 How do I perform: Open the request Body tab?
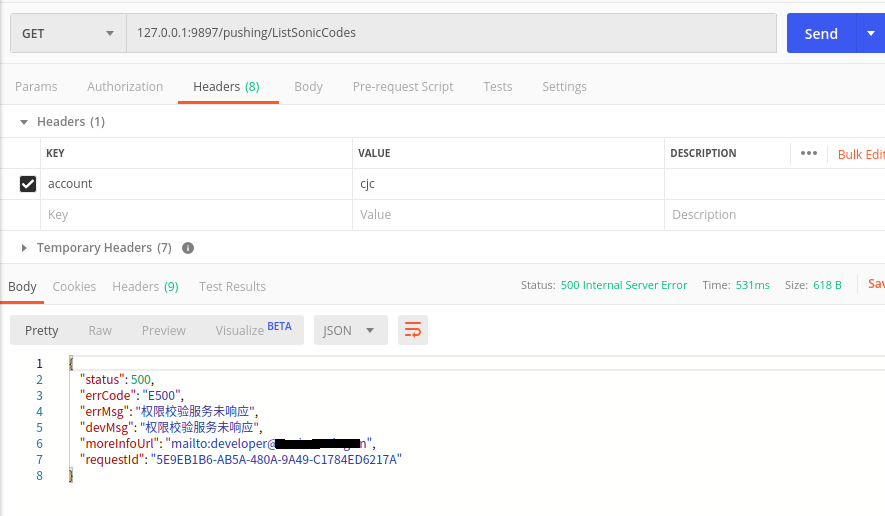tap(308, 86)
